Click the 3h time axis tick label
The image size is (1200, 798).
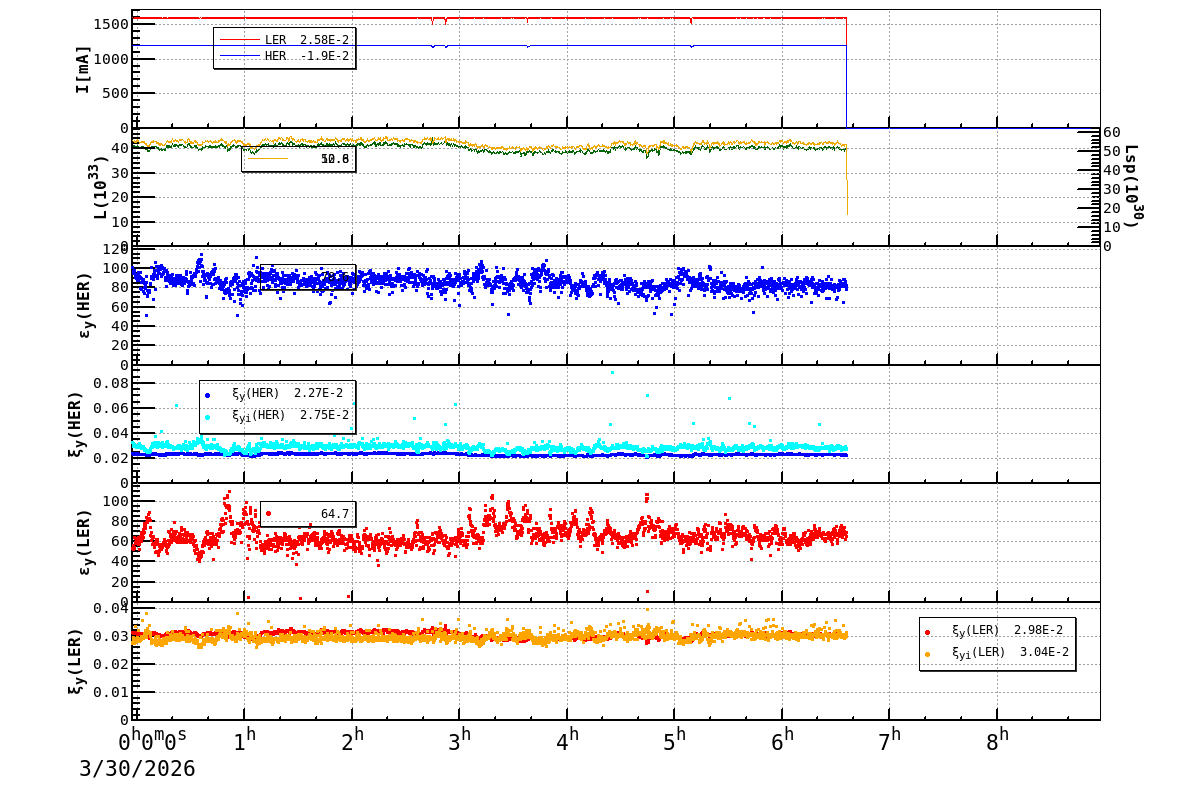pyautogui.click(x=460, y=740)
